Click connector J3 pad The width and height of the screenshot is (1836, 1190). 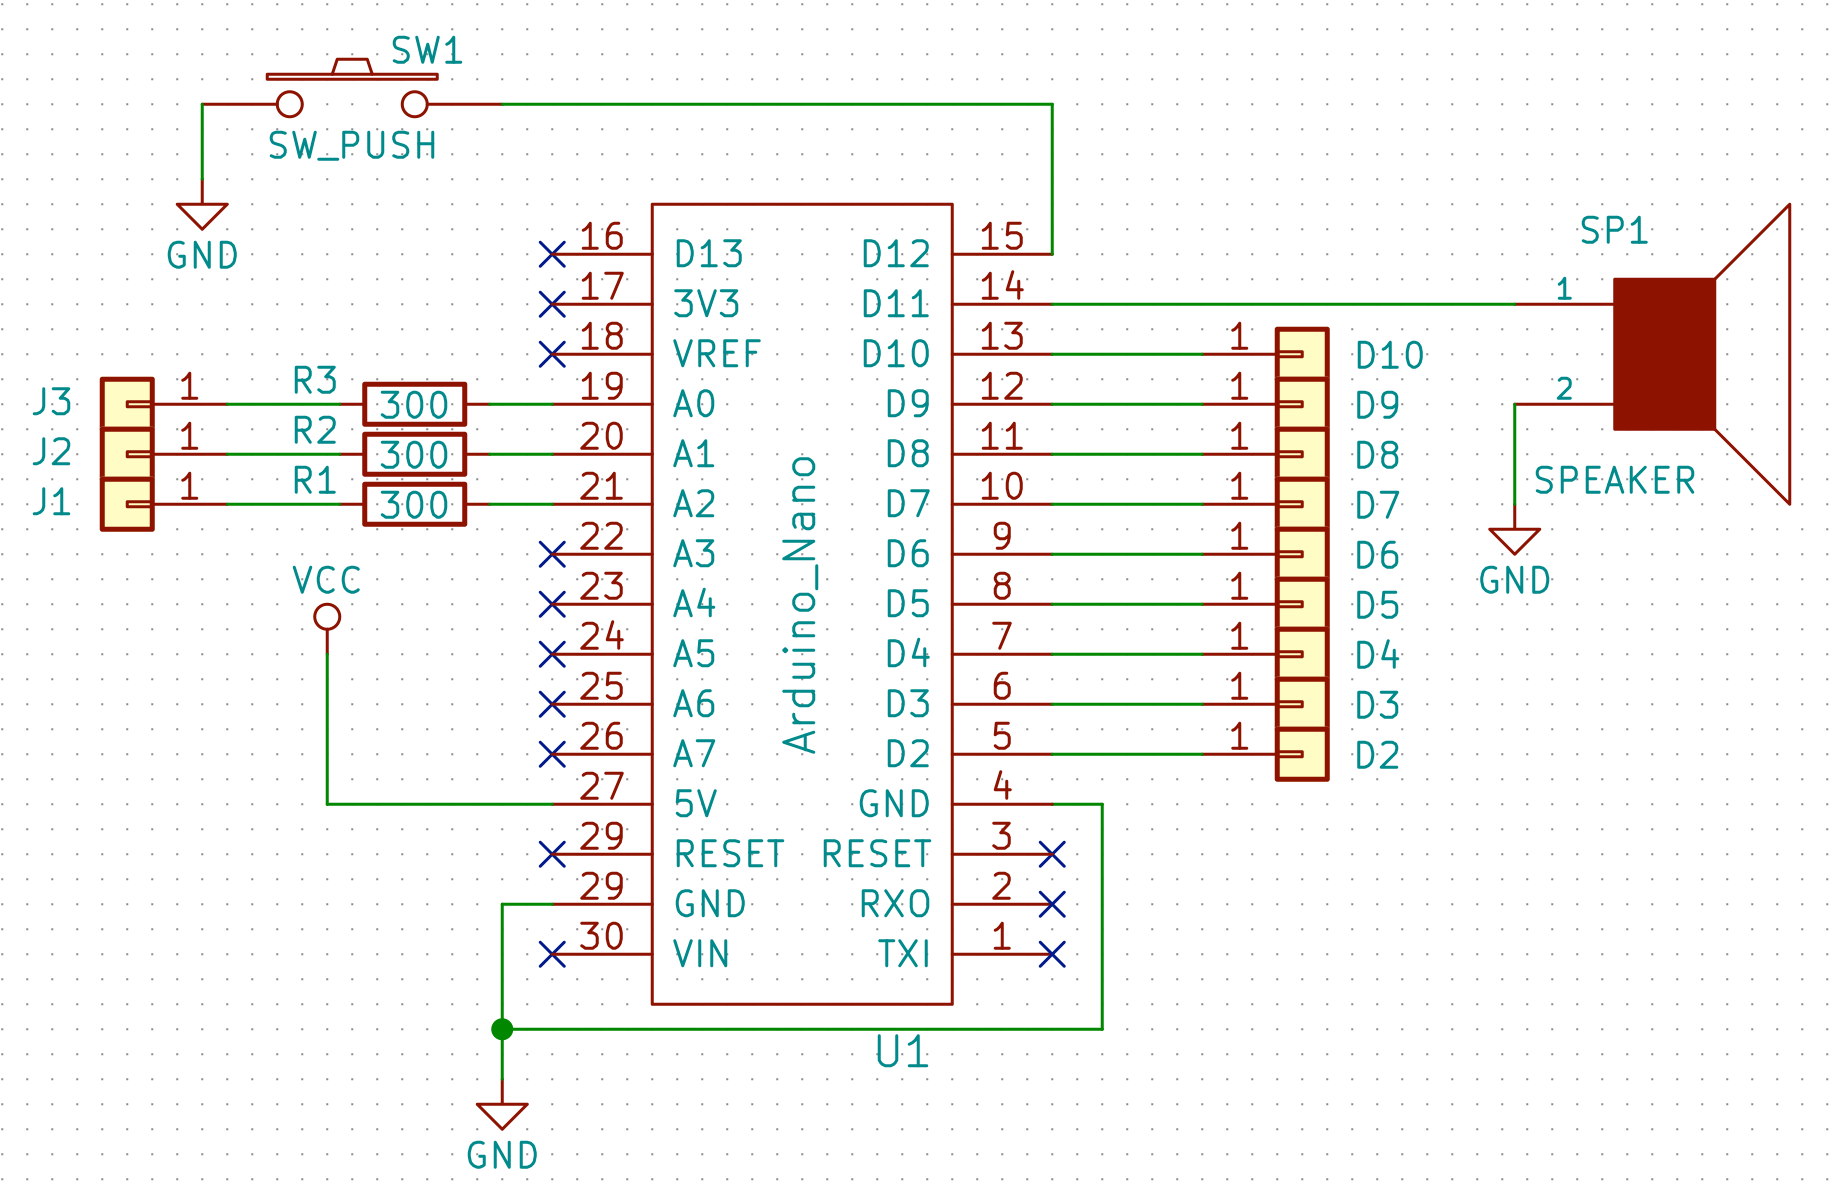point(128,404)
